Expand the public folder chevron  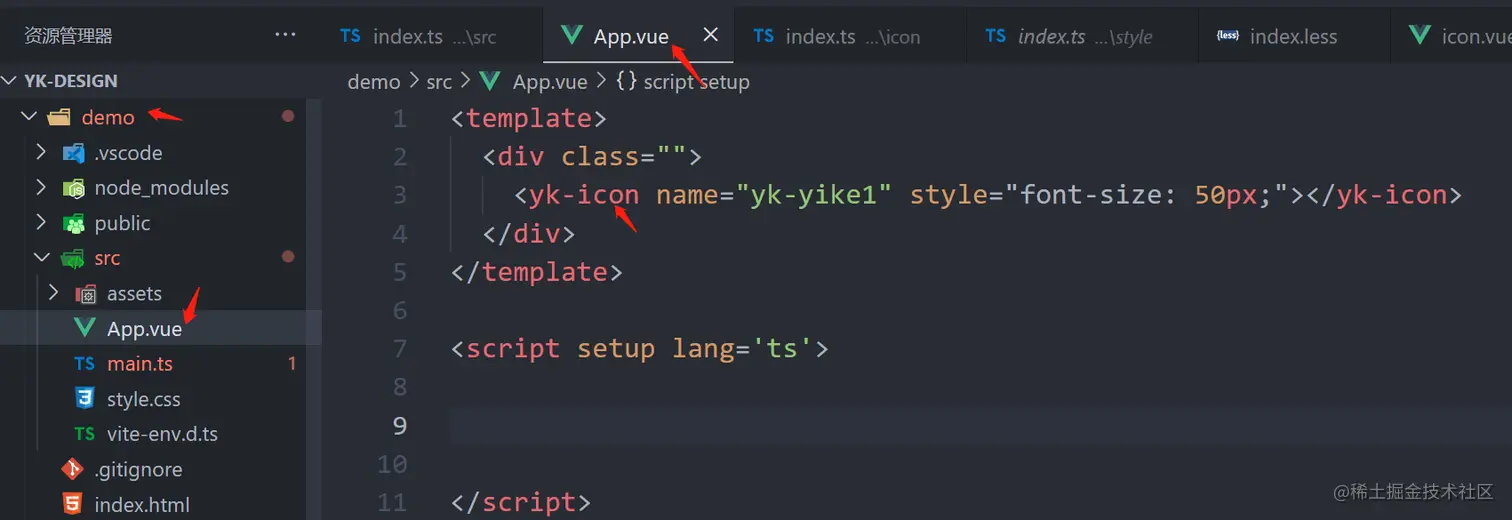pos(41,223)
